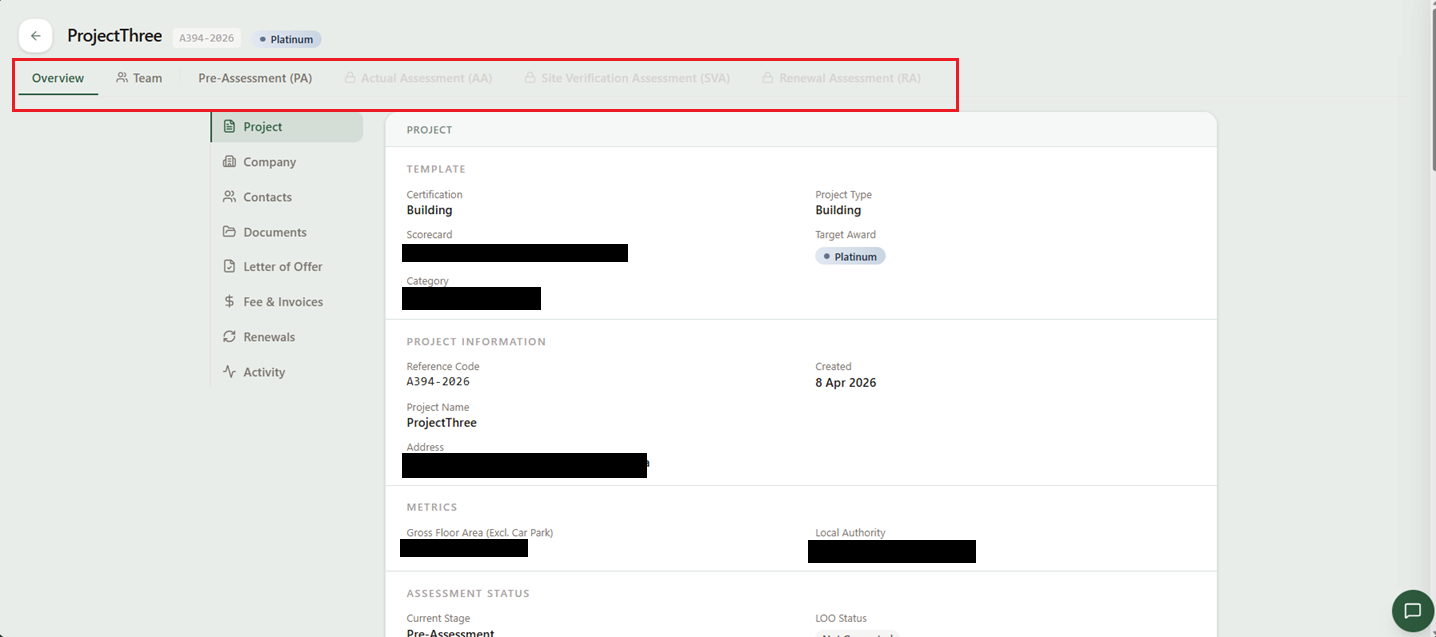Click the Certification value Building
This screenshot has height=637, width=1436.
click(x=429, y=211)
